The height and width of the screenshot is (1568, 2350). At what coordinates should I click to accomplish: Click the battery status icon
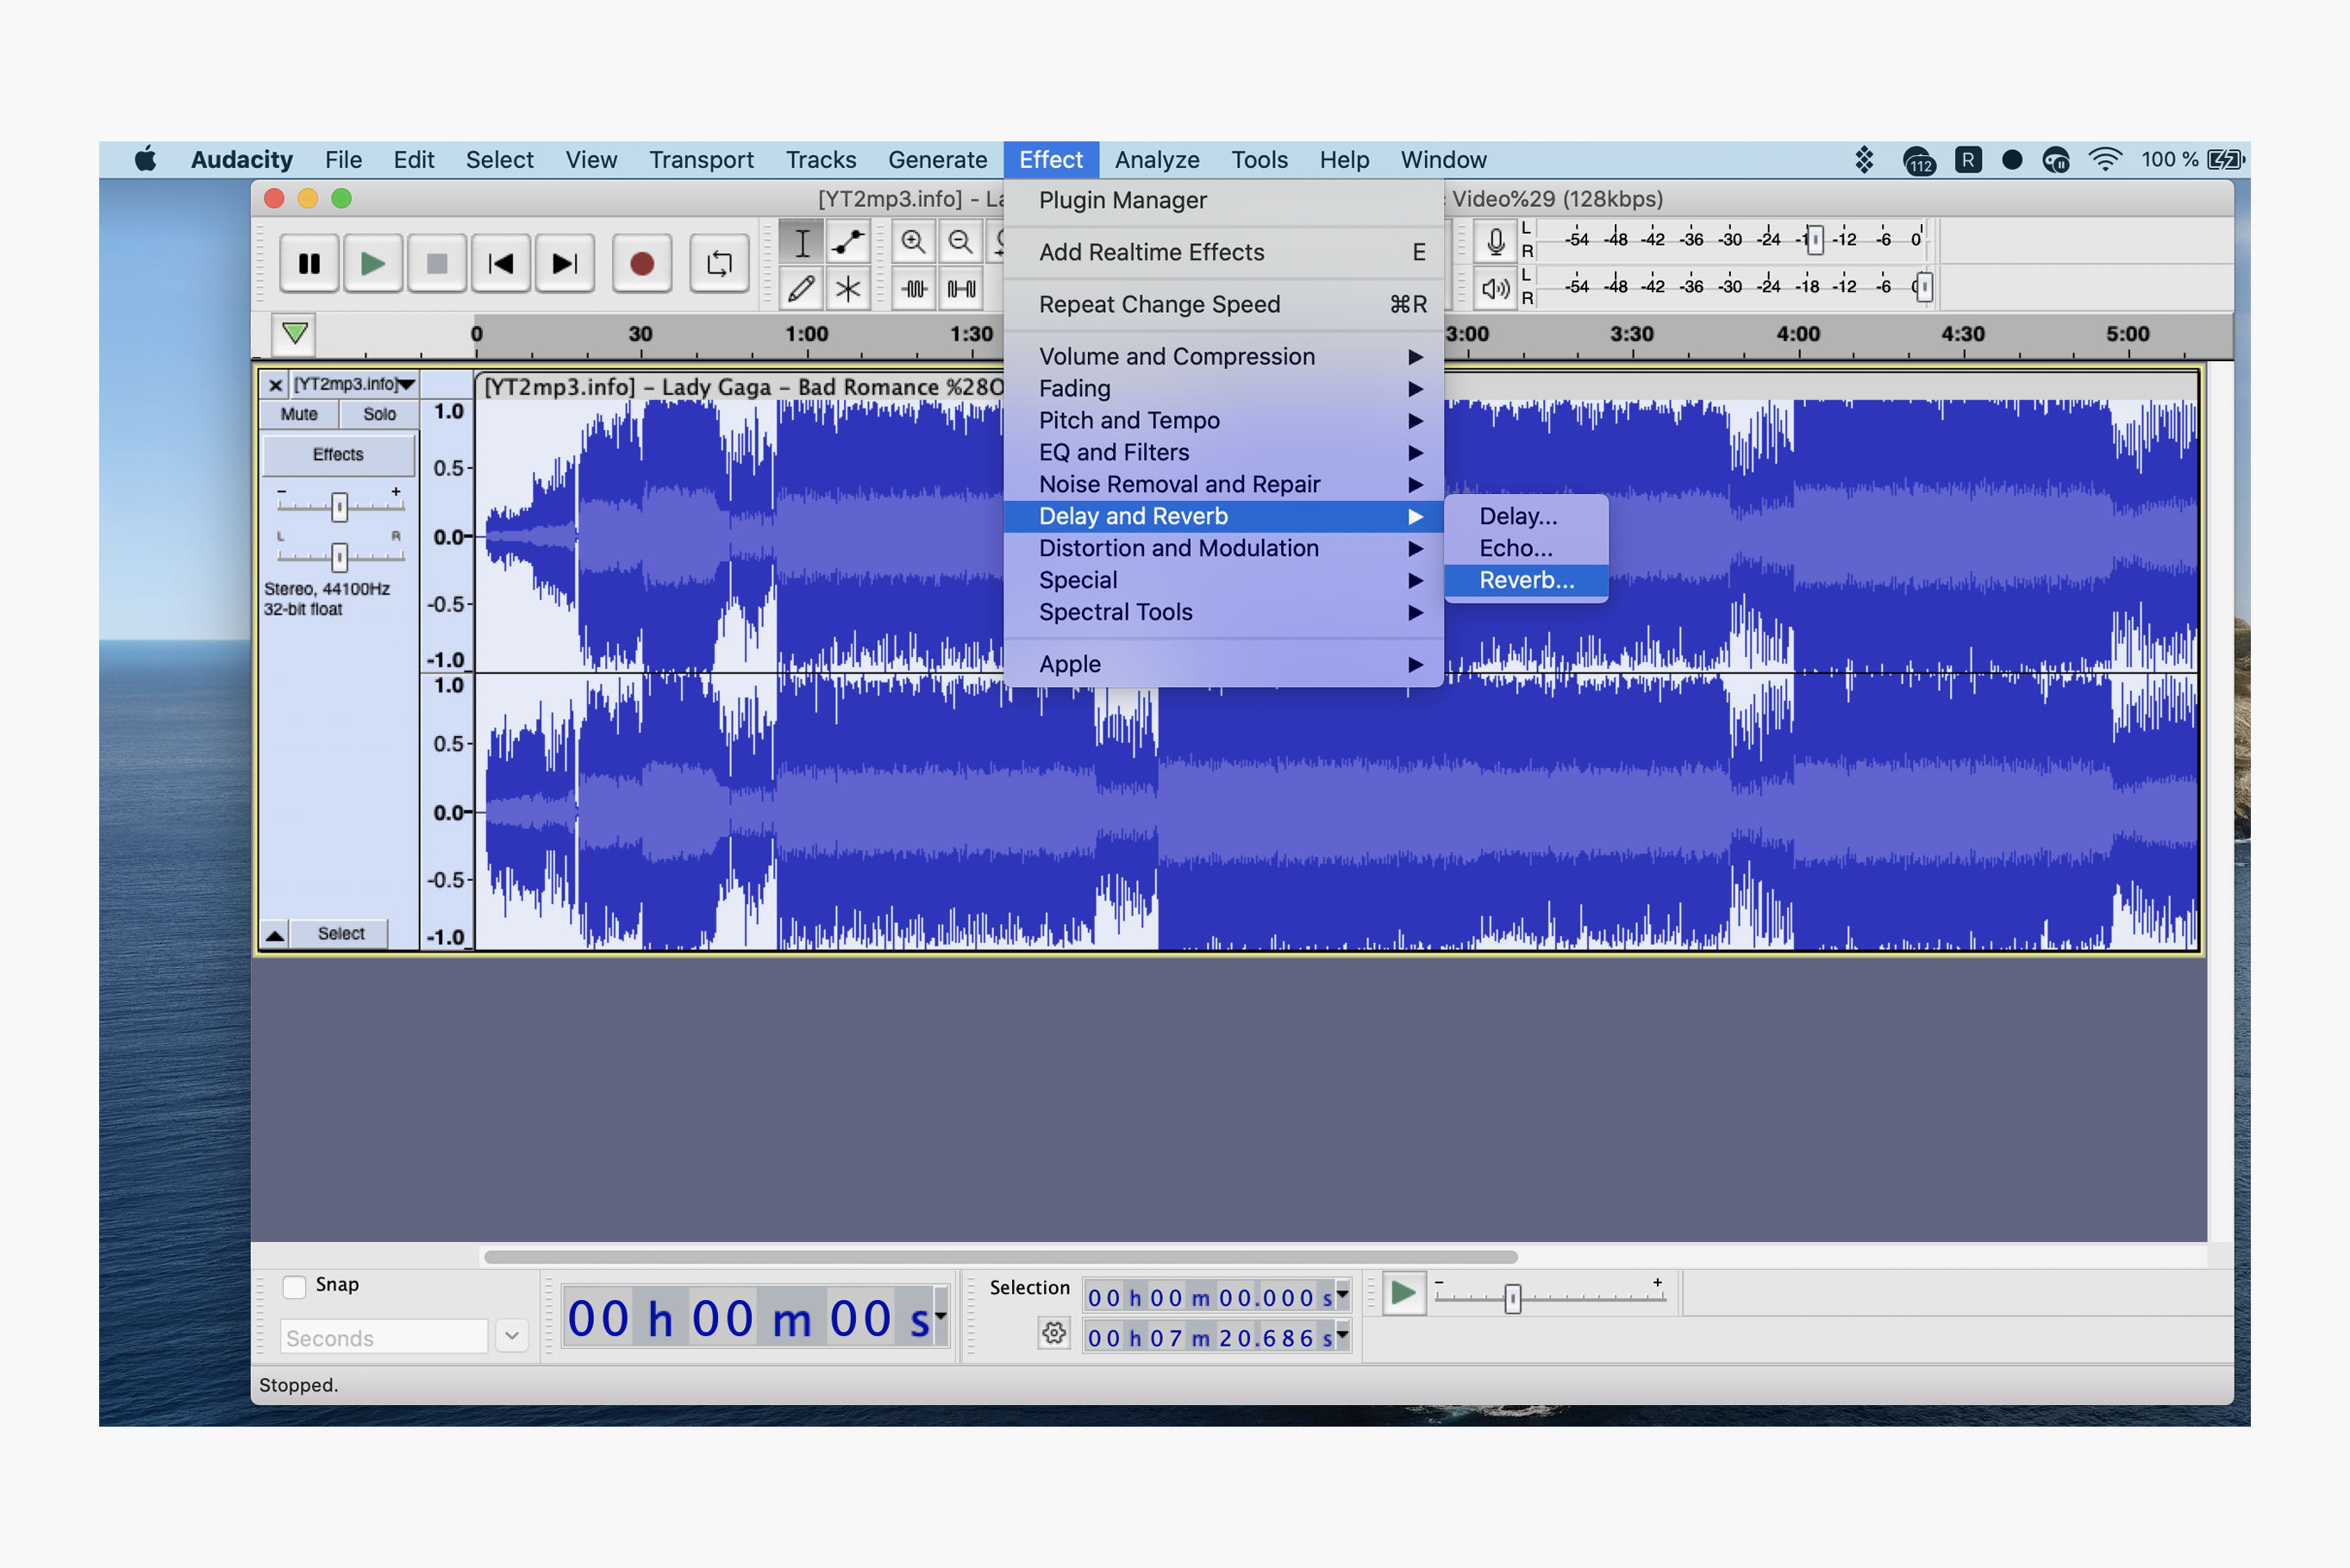coord(2226,160)
